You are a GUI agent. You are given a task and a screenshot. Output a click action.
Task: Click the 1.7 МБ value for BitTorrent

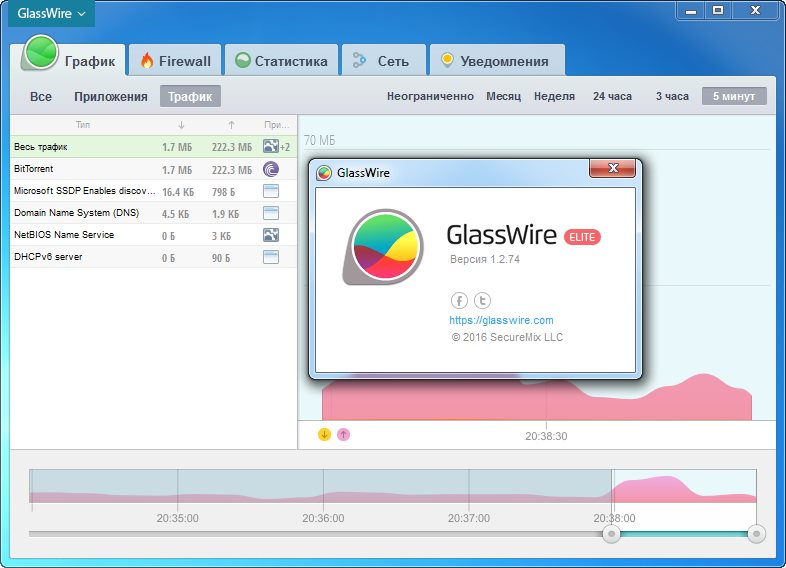point(177,170)
